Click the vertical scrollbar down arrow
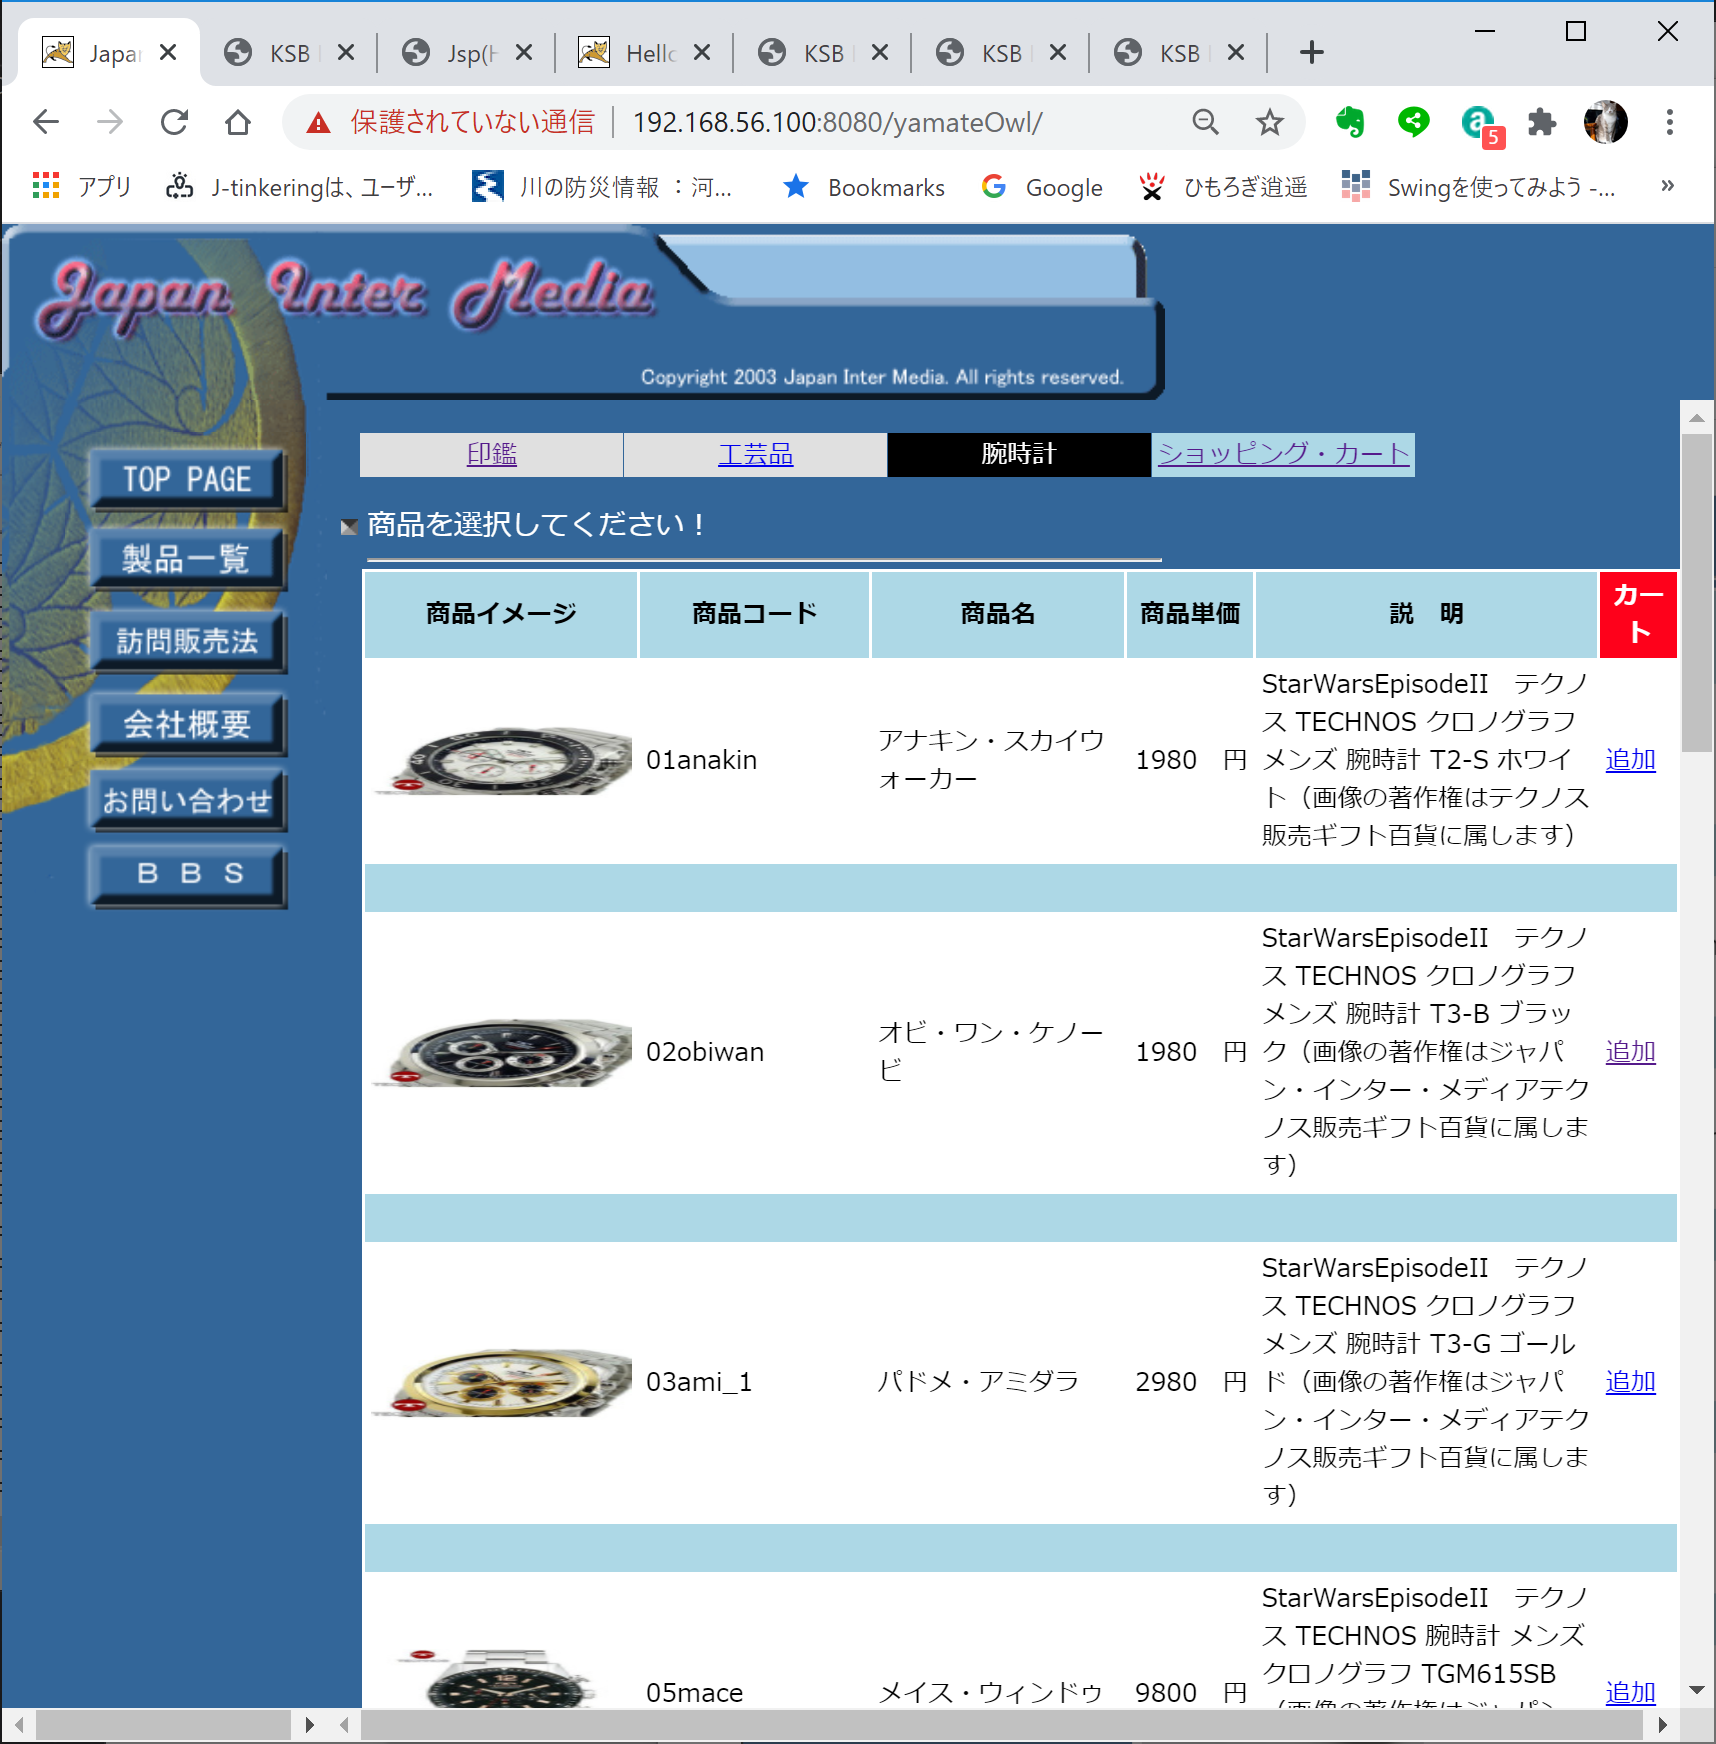Screen dimensions: 1716x1744 click(x=1696, y=1690)
